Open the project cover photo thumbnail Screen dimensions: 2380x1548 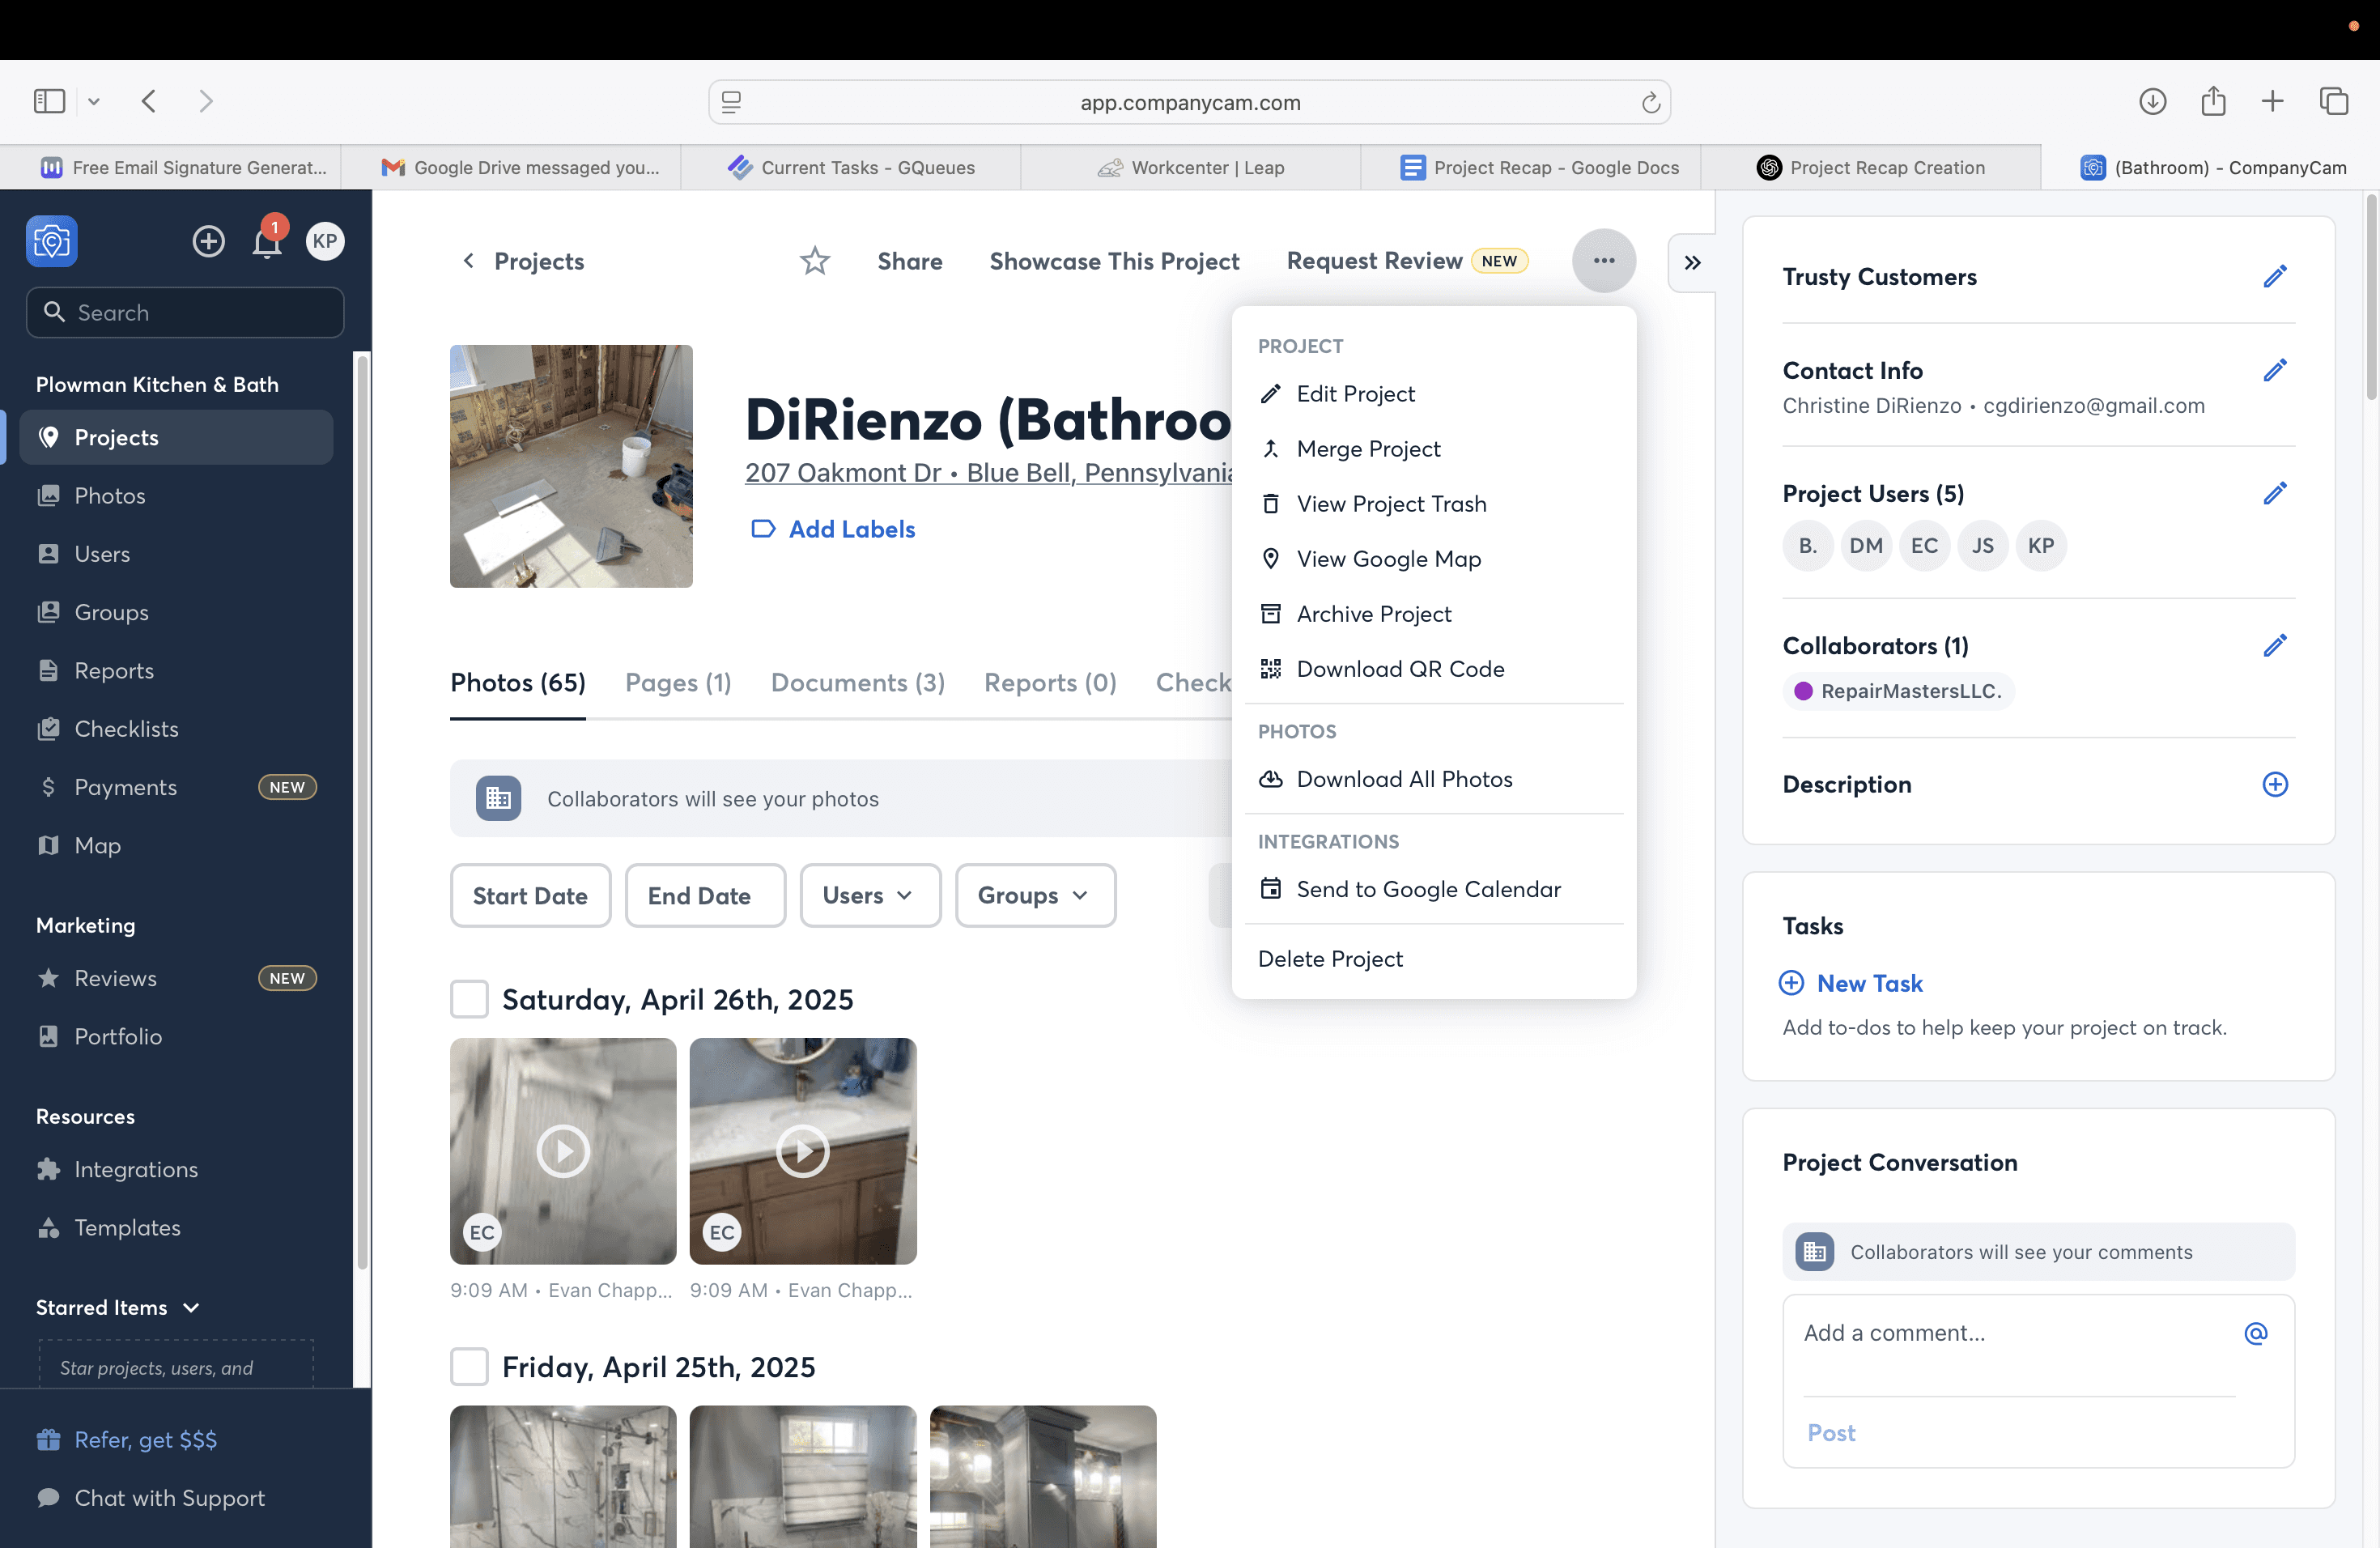(571, 466)
